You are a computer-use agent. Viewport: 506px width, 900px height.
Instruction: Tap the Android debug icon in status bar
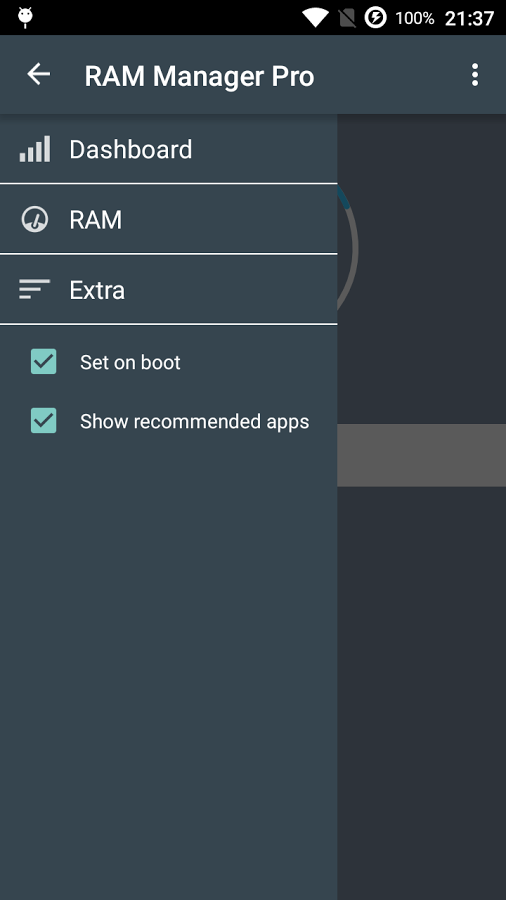25,18
